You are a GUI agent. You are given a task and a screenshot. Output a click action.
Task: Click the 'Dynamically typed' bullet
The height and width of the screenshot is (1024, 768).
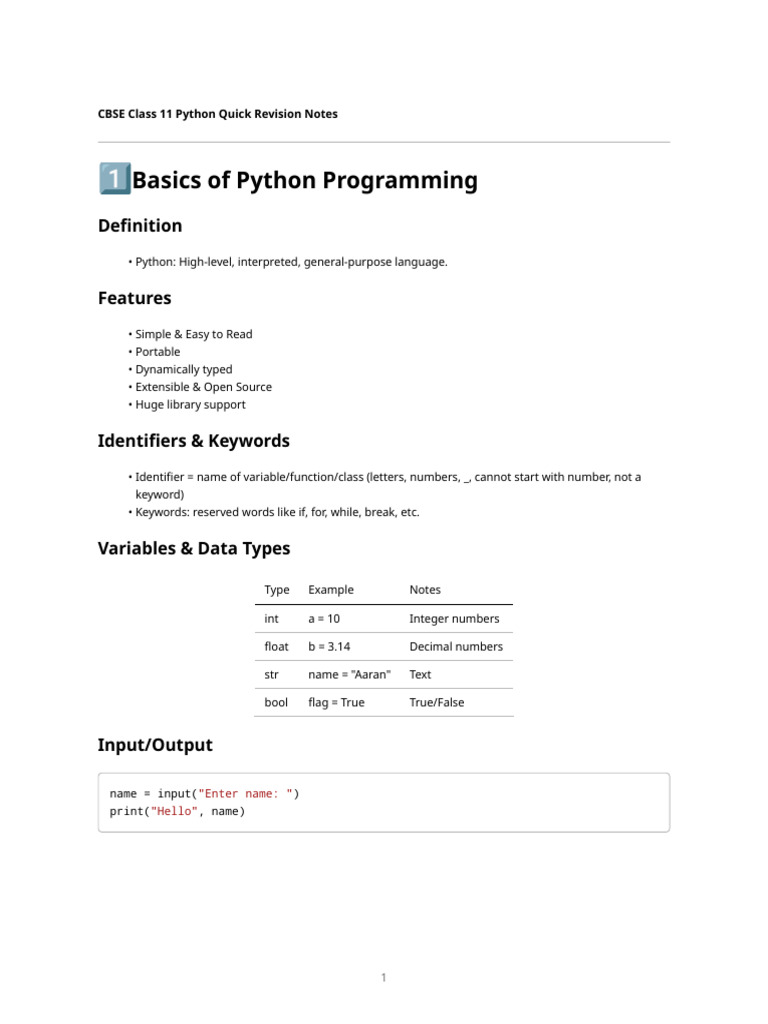(184, 370)
